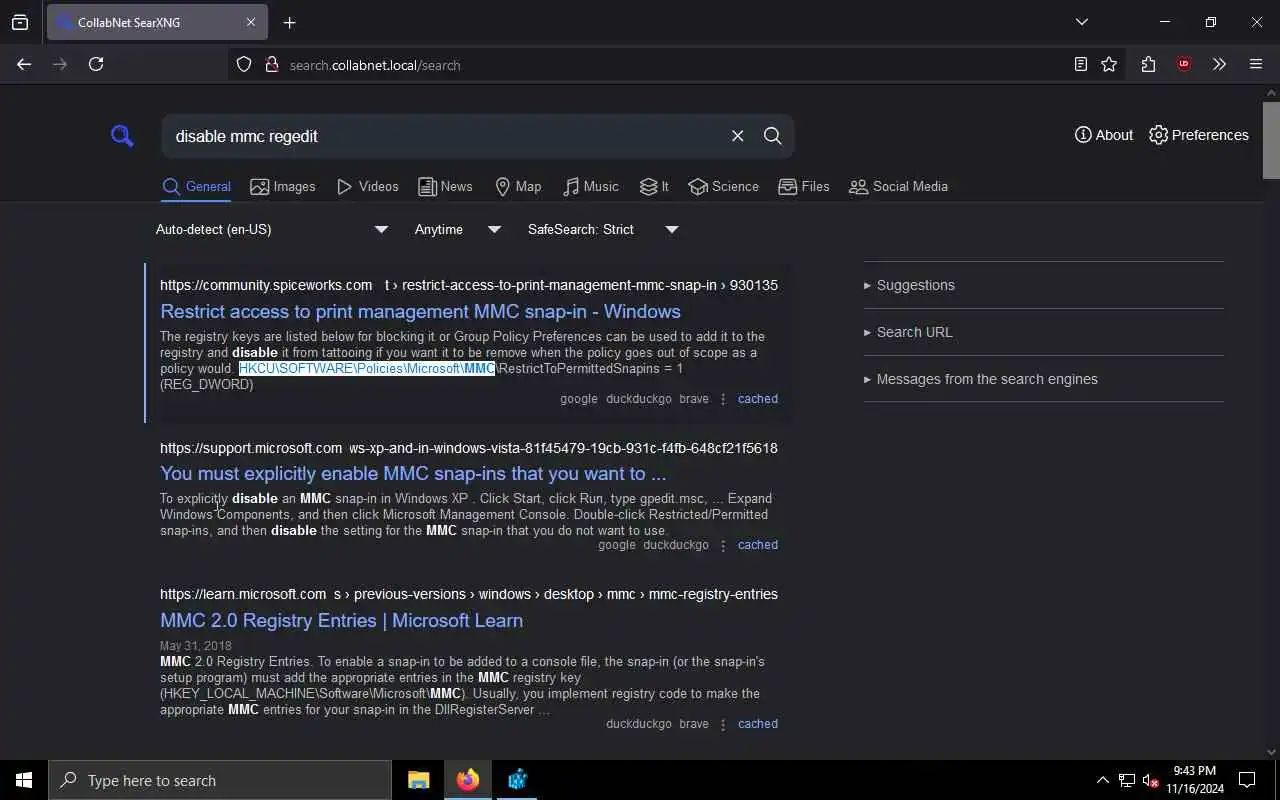List all tabs dropdown arrow
Image resolution: width=1280 pixels, height=800 pixels.
tap(1081, 22)
